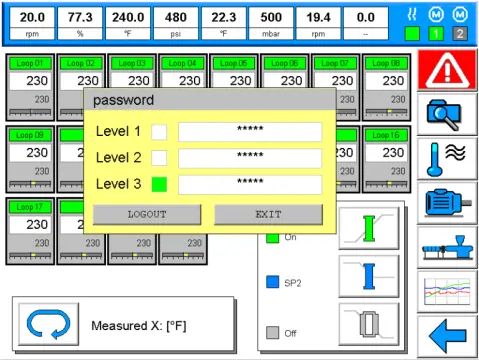Open the Loop 04 header
The width and height of the screenshot is (479, 360).
[183, 63]
